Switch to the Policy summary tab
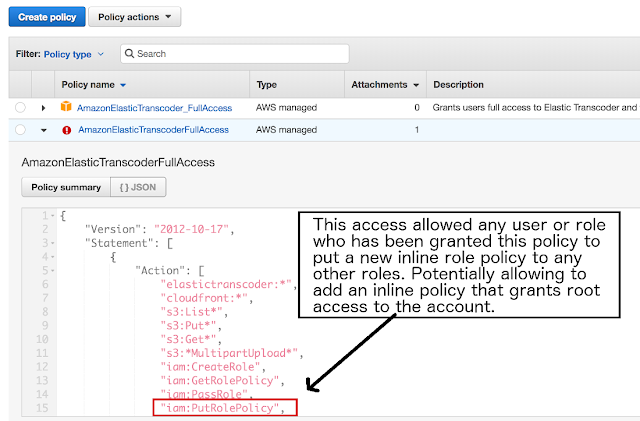 [66, 187]
